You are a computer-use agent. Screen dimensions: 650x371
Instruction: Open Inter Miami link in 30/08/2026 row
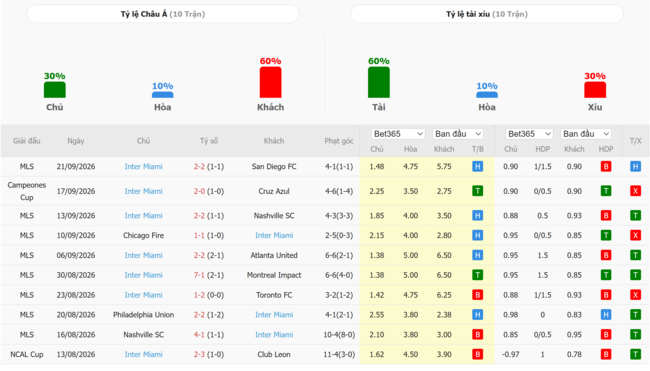point(143,275)
